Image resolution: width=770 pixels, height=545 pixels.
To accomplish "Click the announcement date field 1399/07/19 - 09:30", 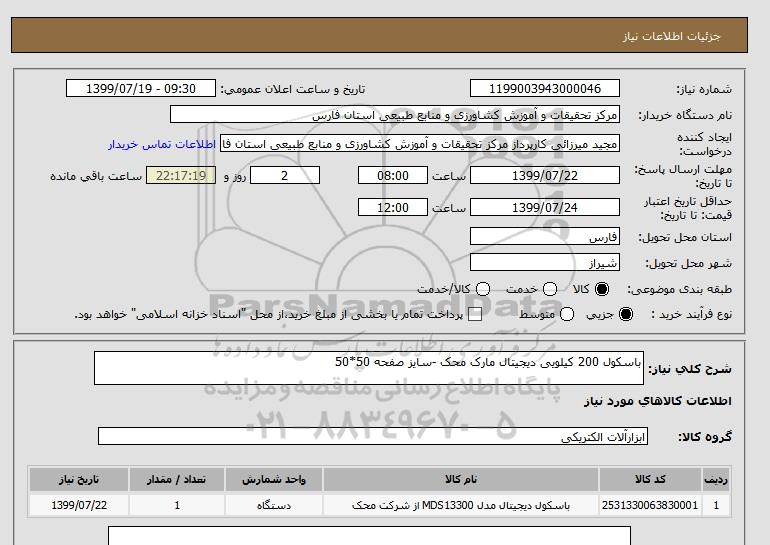I will click(x=140, y=88).
